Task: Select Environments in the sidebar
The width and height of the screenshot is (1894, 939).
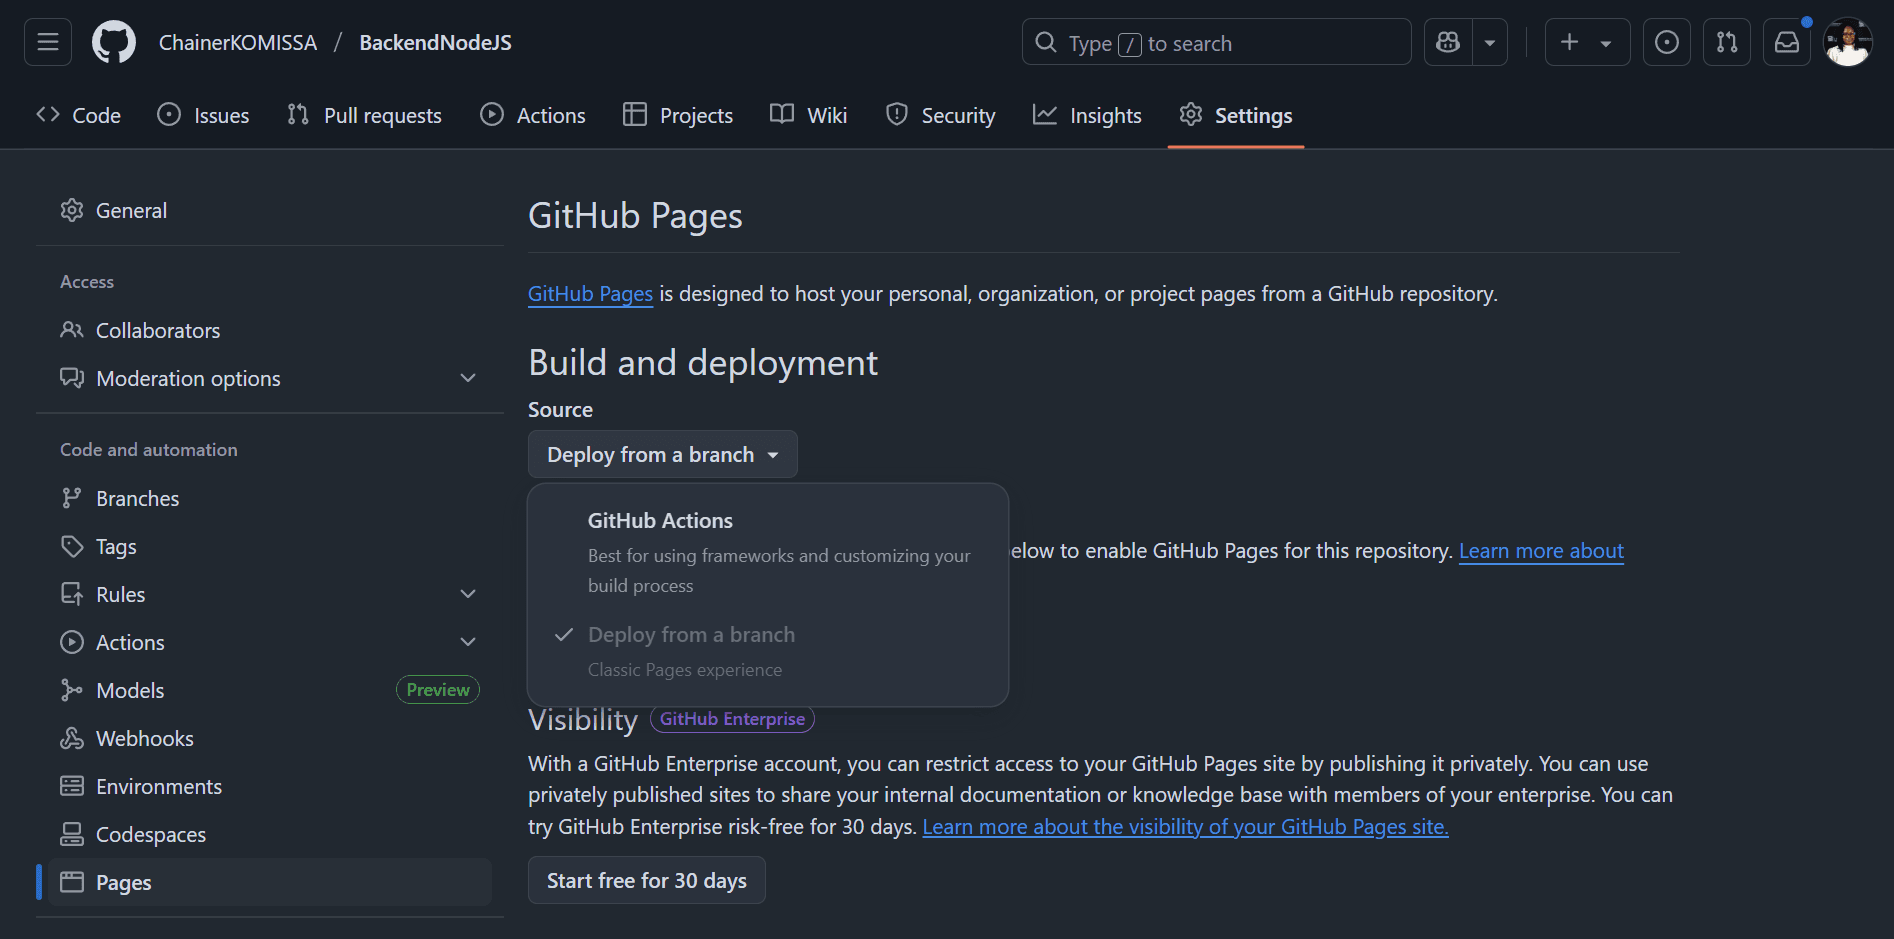Action: click(x=158, y=786)
